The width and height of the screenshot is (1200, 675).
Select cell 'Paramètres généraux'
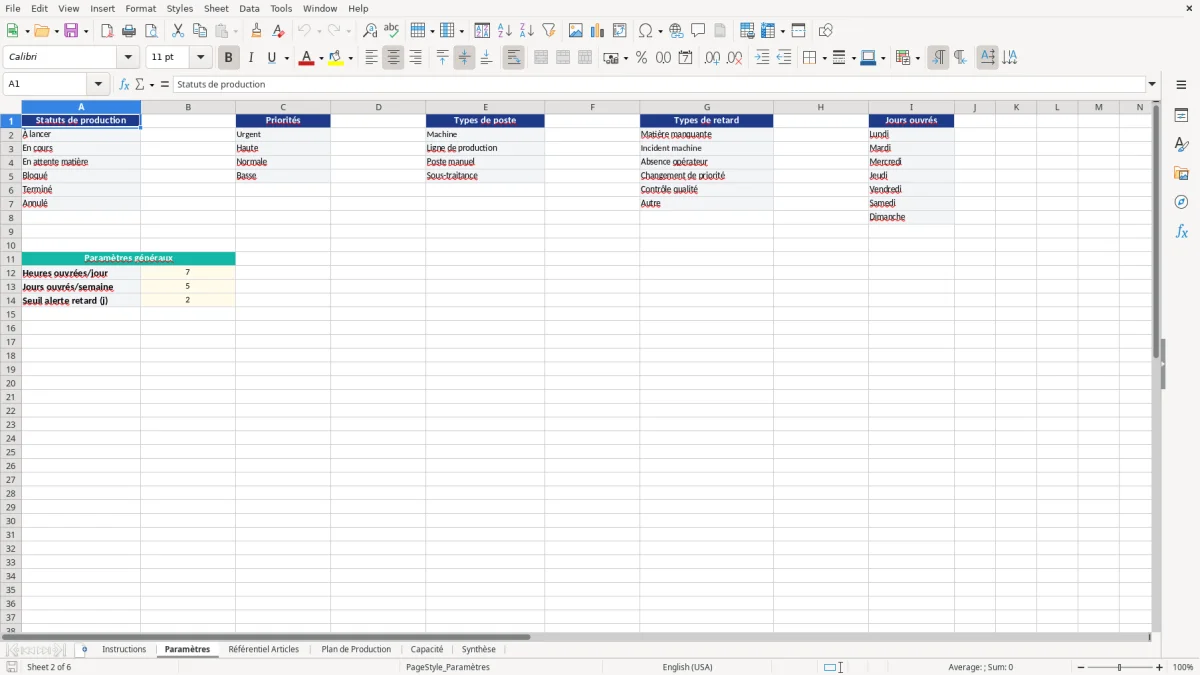[x=128, y=258]
